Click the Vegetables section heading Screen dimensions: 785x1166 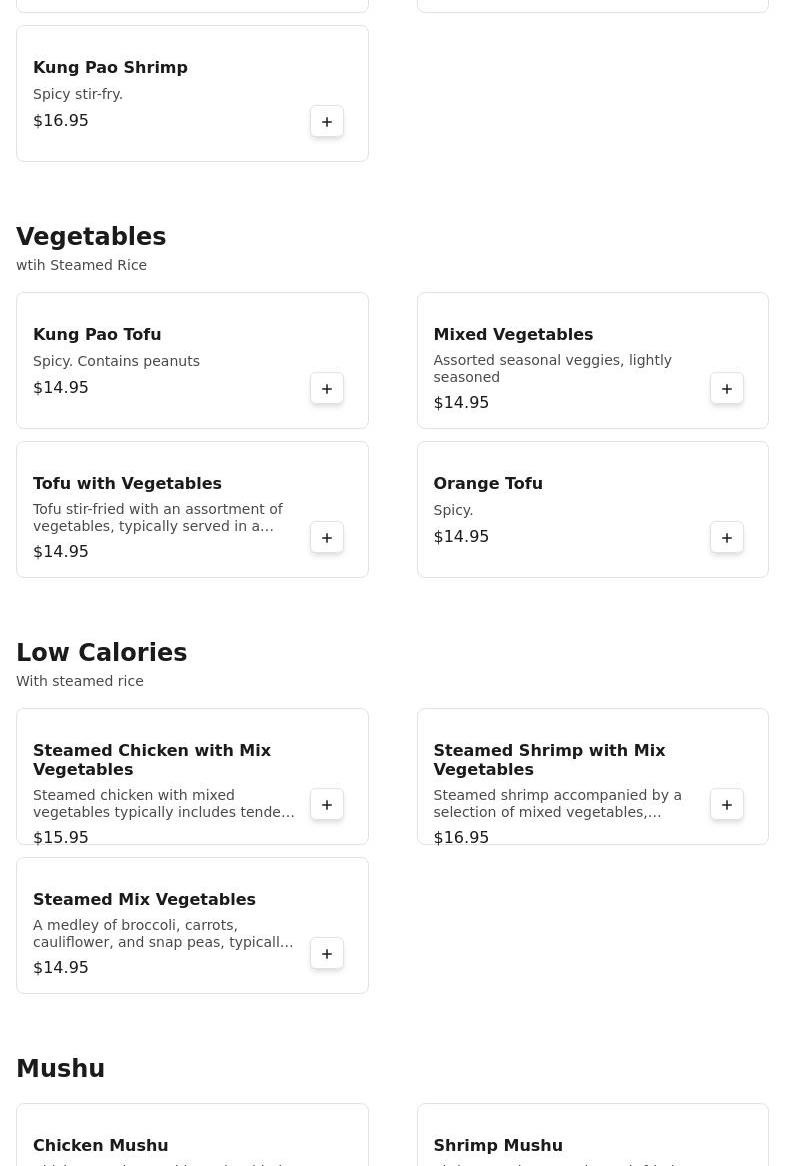tap(91, 237)
